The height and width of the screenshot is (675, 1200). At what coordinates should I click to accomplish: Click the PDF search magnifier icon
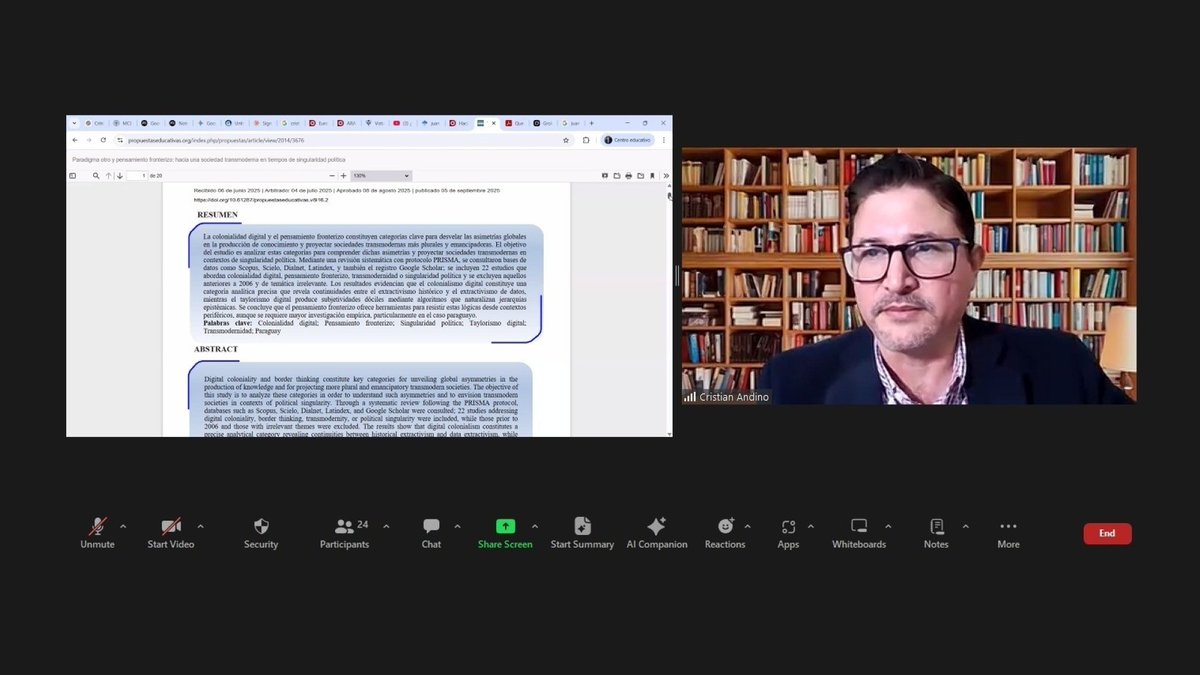pyautogui.click(x=96, y=176)
